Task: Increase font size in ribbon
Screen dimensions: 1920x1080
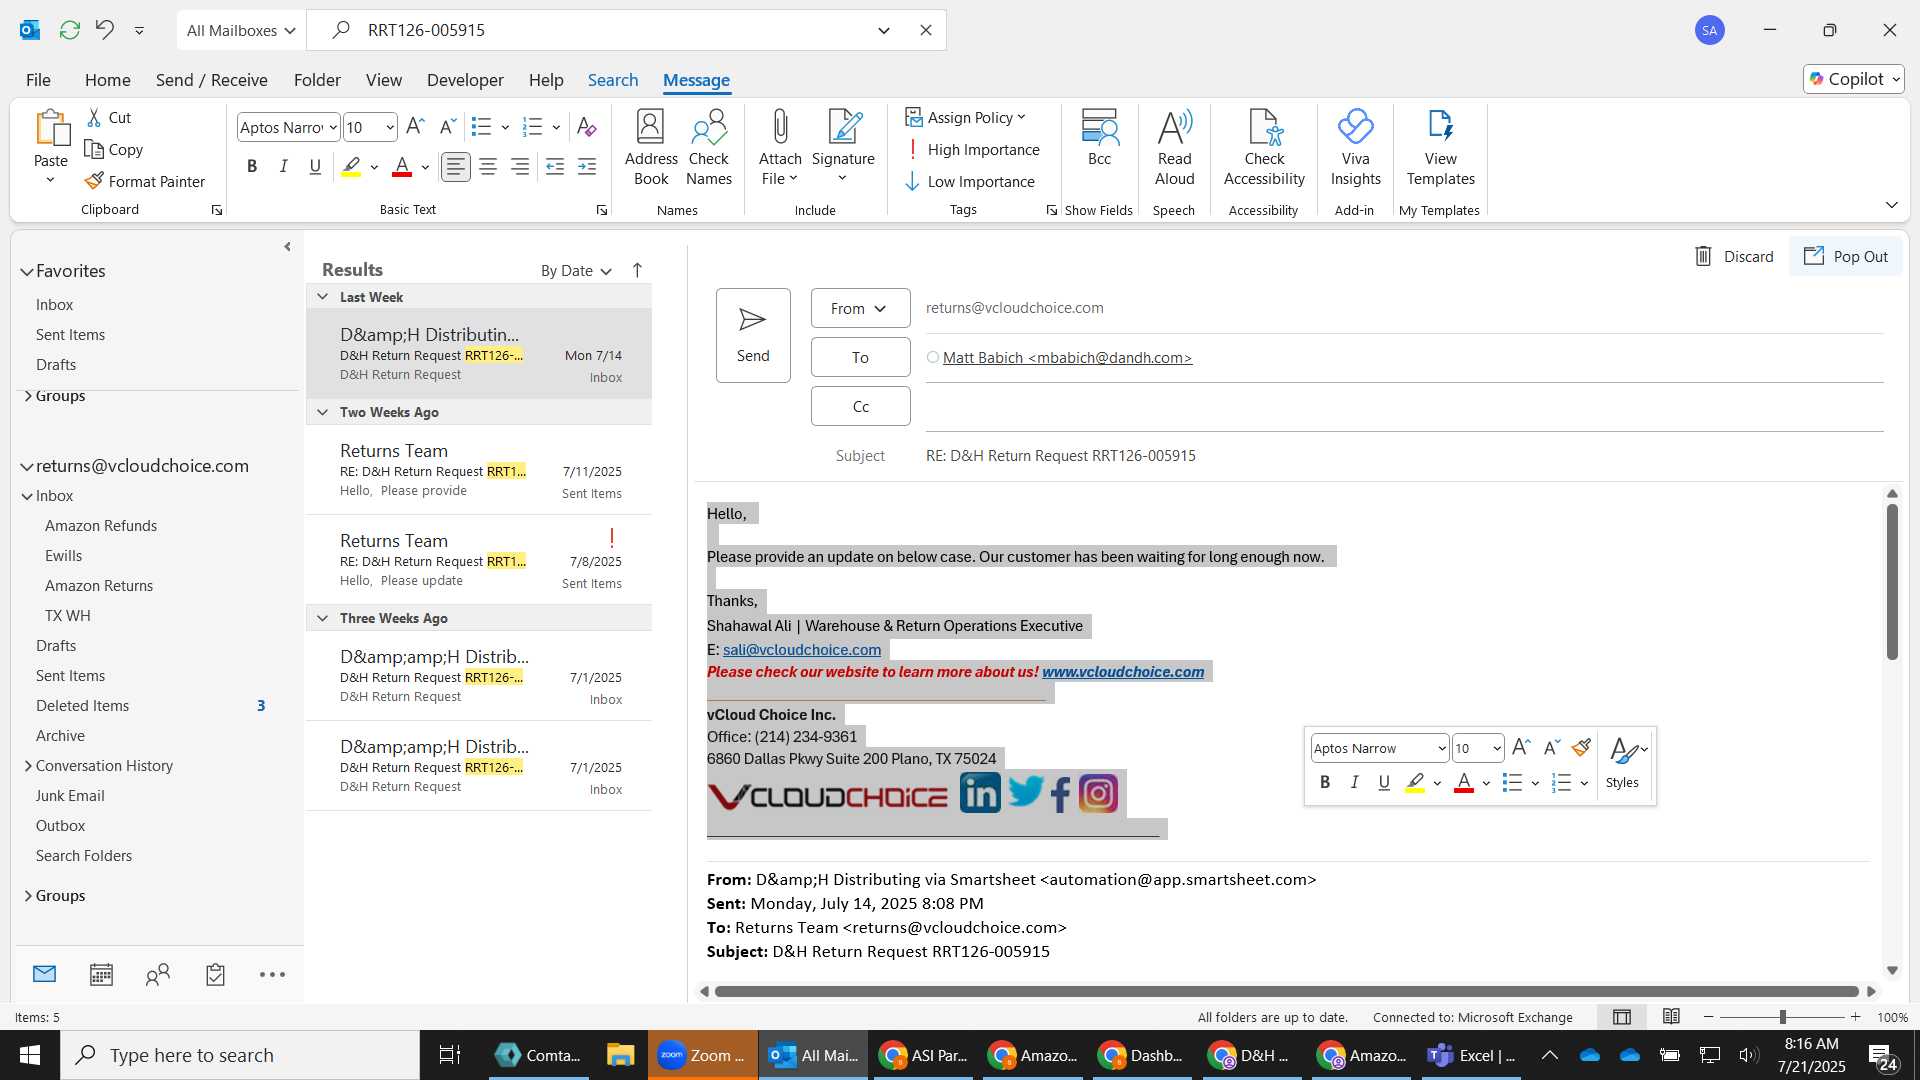Action: pos(416,126)
